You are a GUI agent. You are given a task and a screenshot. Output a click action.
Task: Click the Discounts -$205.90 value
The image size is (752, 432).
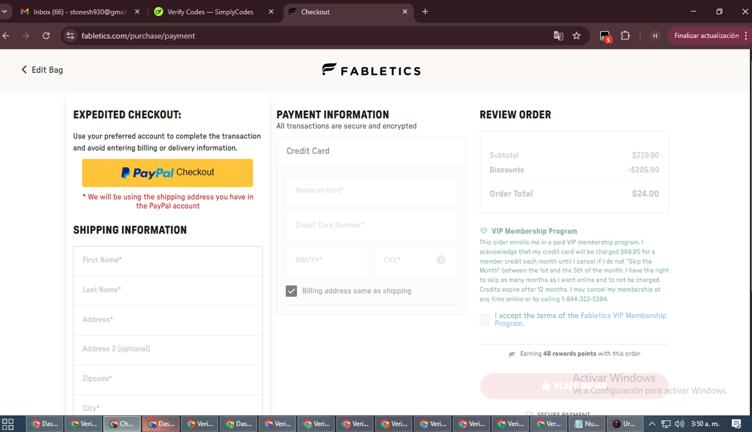[x=643, y=170]
